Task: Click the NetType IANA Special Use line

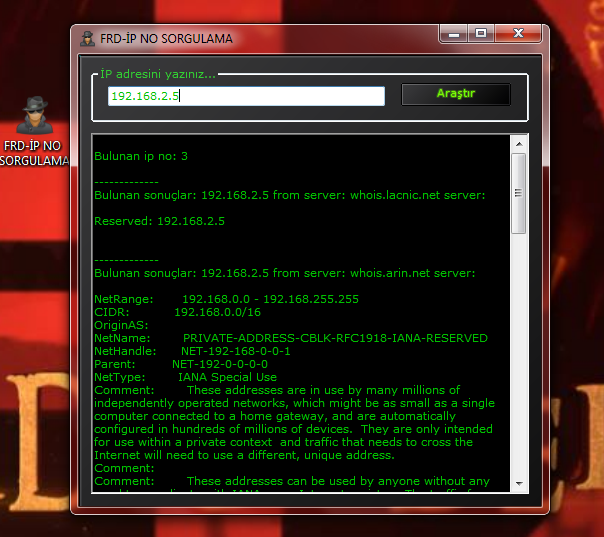Action: [185, 377]
